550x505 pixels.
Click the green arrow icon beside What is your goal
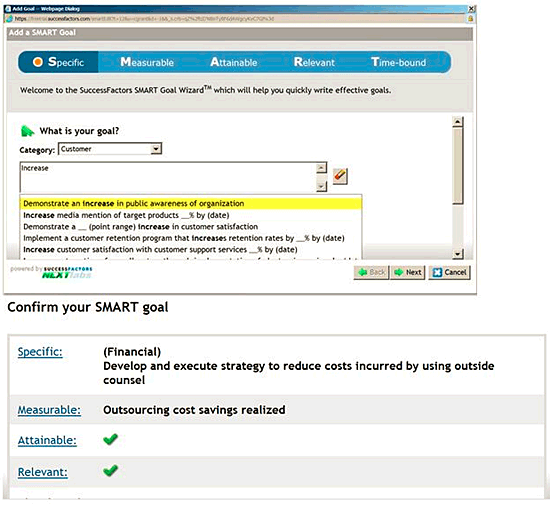point(28,131)
